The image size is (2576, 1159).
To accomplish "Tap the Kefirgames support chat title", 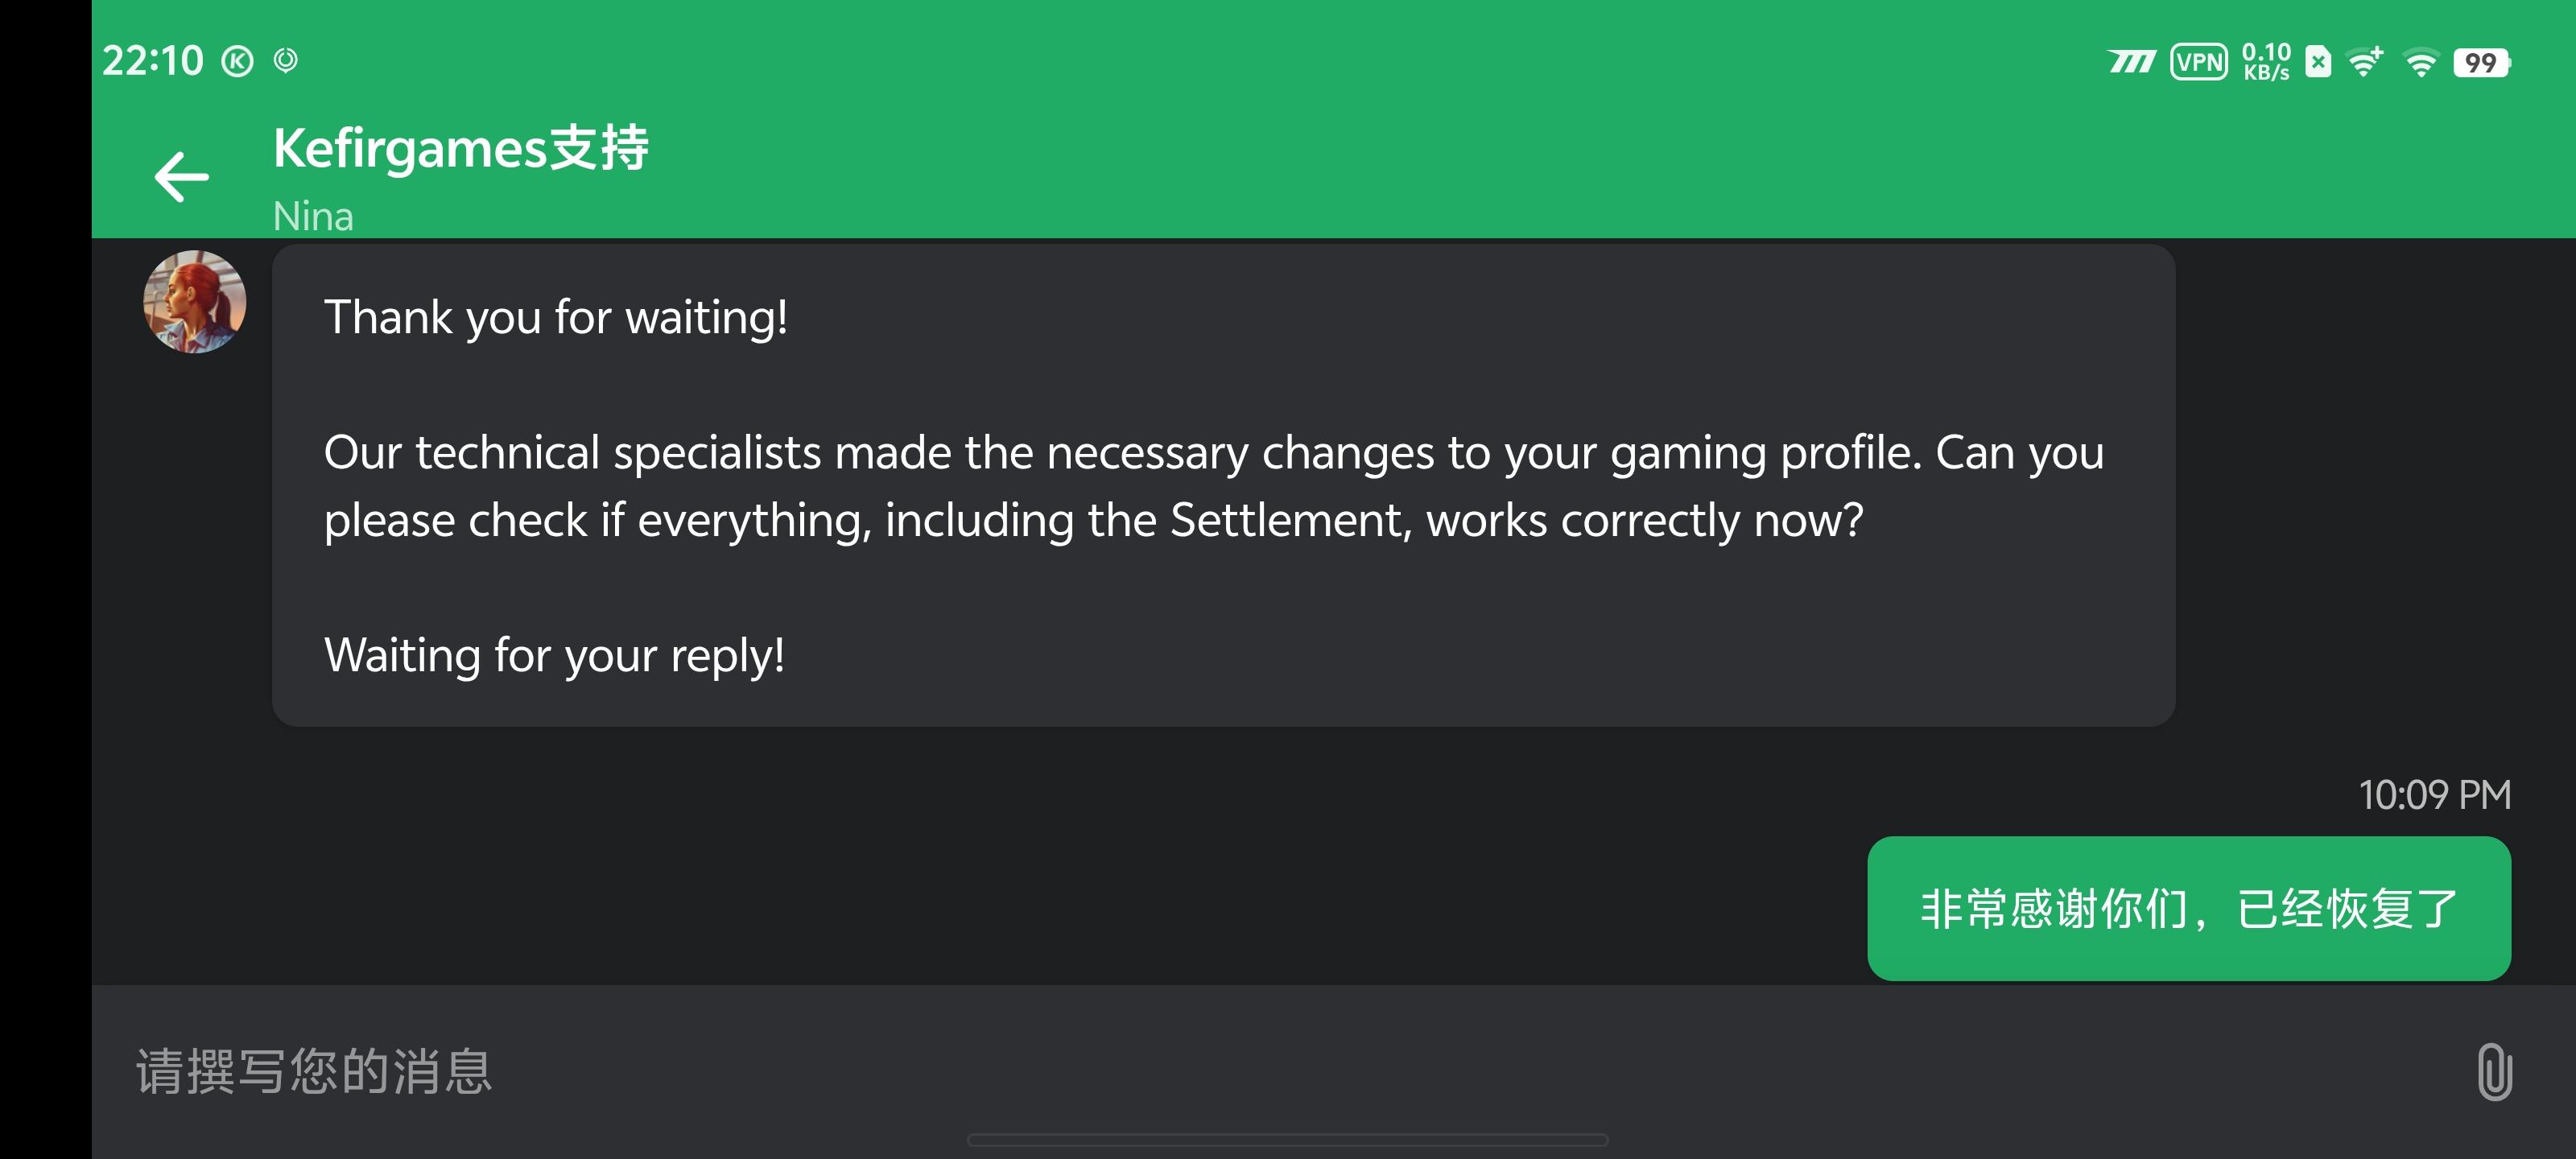I will point(461,148).
